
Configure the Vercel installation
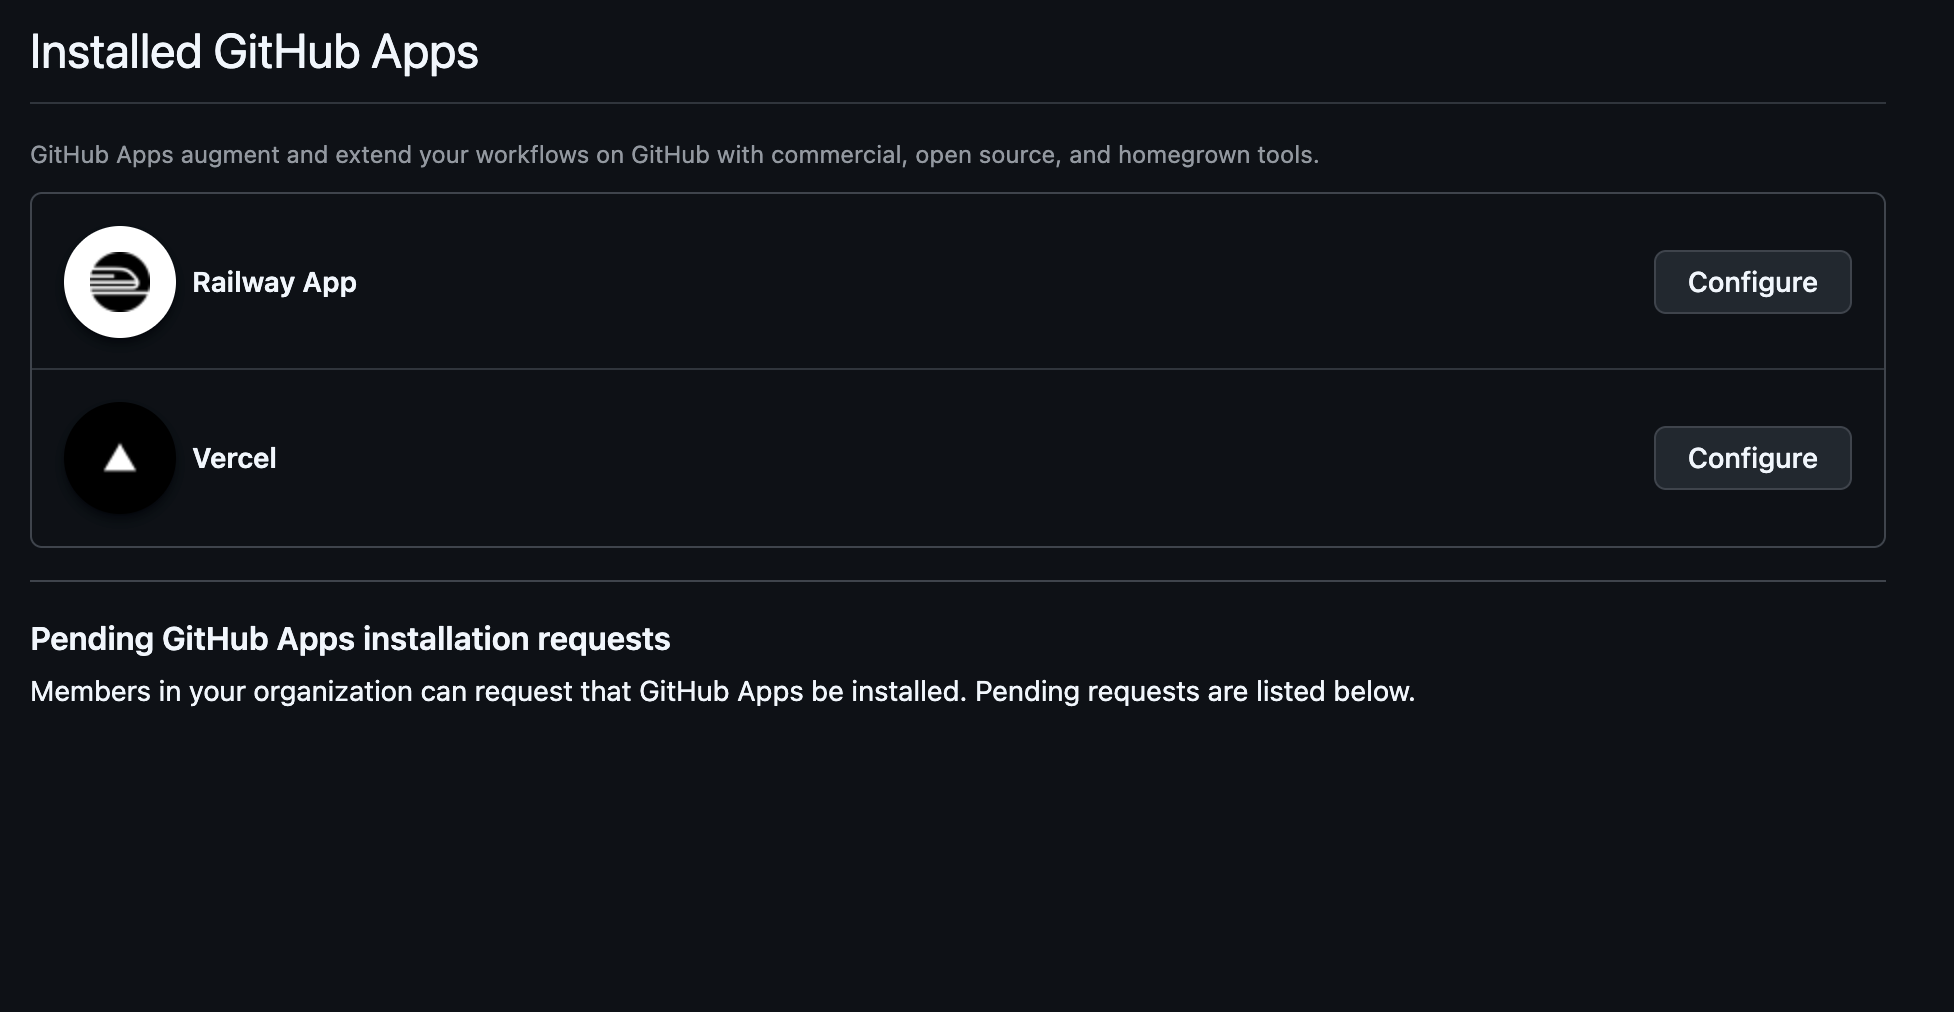click(x=1752, y=458)
